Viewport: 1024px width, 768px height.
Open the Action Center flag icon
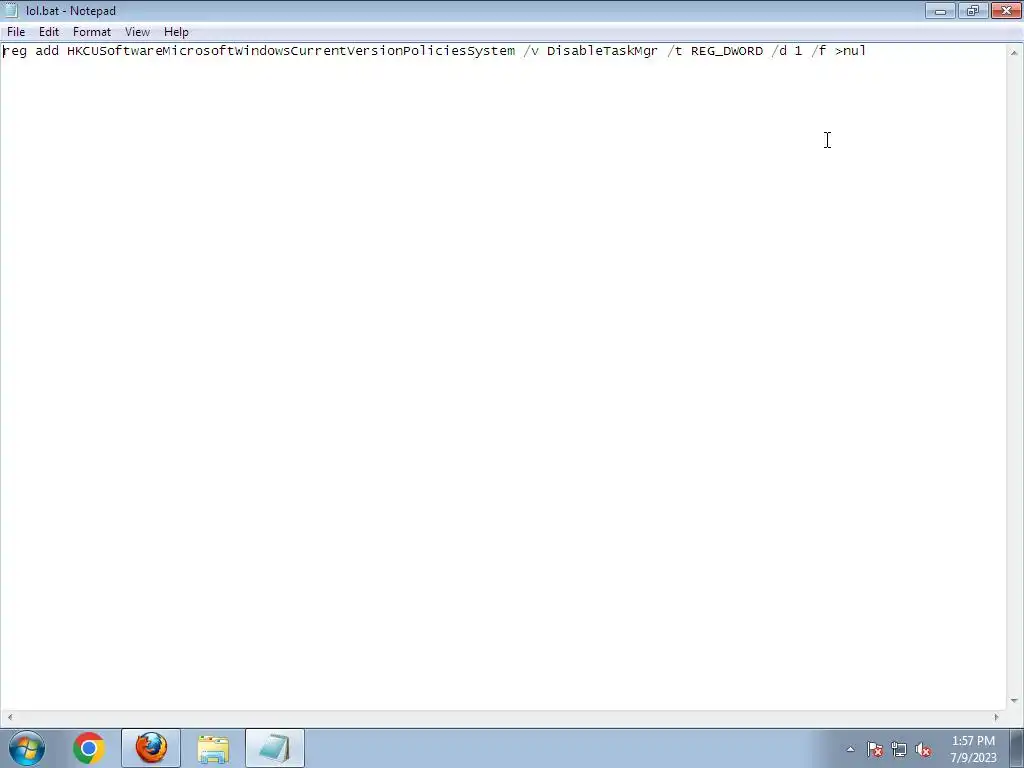click(x=875, y=749)
